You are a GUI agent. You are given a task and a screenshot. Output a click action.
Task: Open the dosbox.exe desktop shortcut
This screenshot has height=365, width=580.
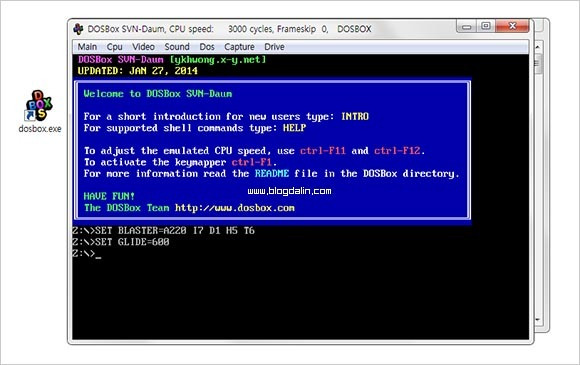[x=40, y=111]
